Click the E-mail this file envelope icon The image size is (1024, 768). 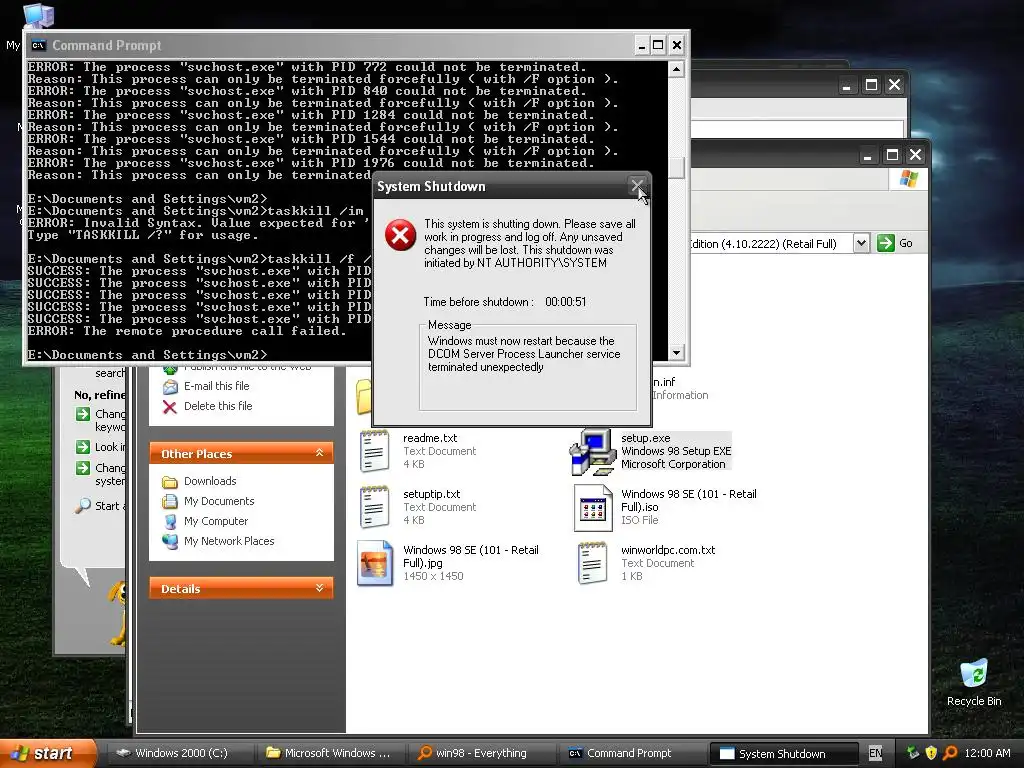click(x=170, y=387)
